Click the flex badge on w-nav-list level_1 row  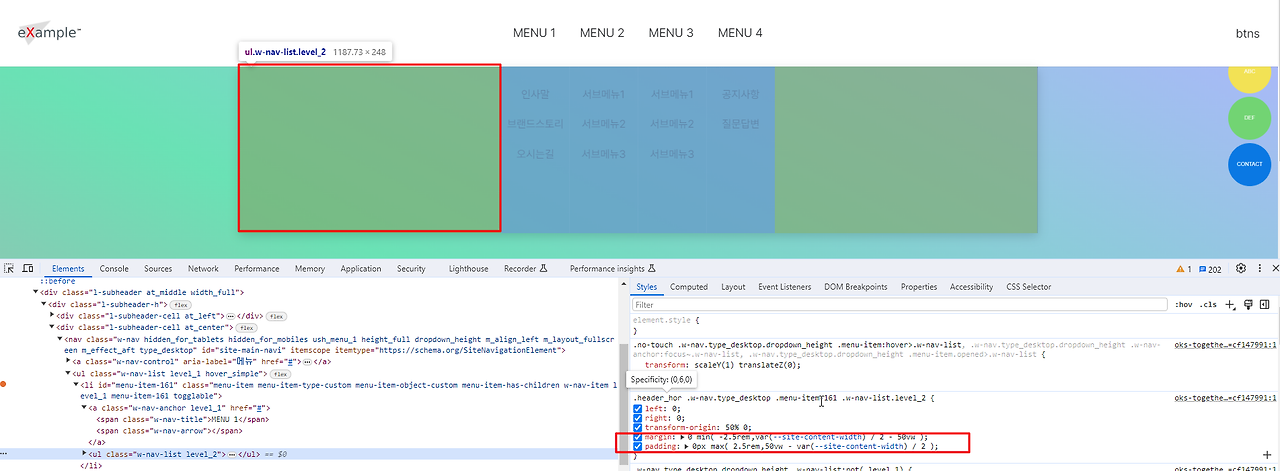point(281,373)
